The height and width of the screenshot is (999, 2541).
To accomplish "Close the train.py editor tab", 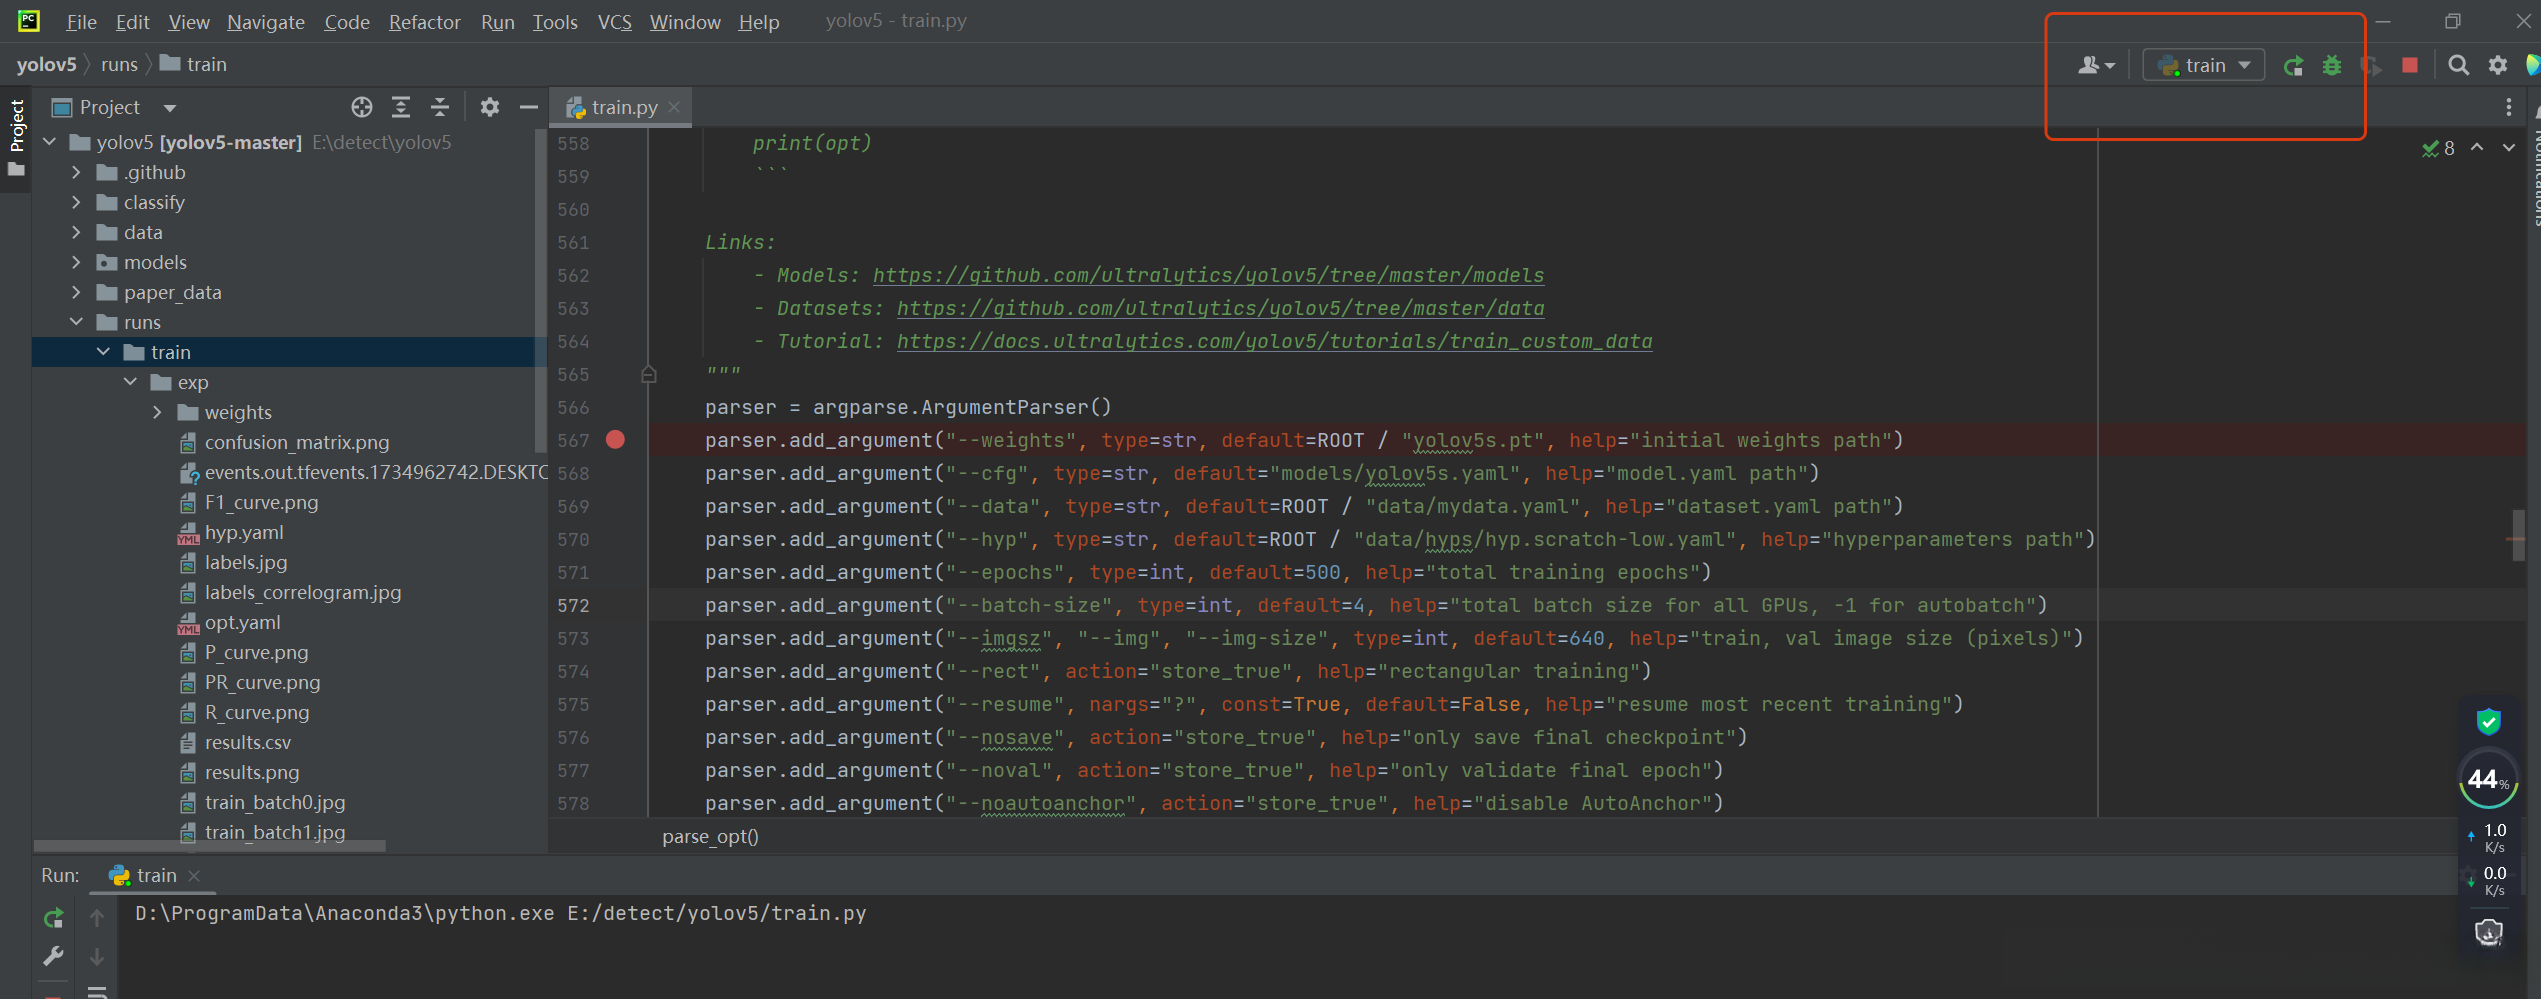I will (x=675, y=107).
